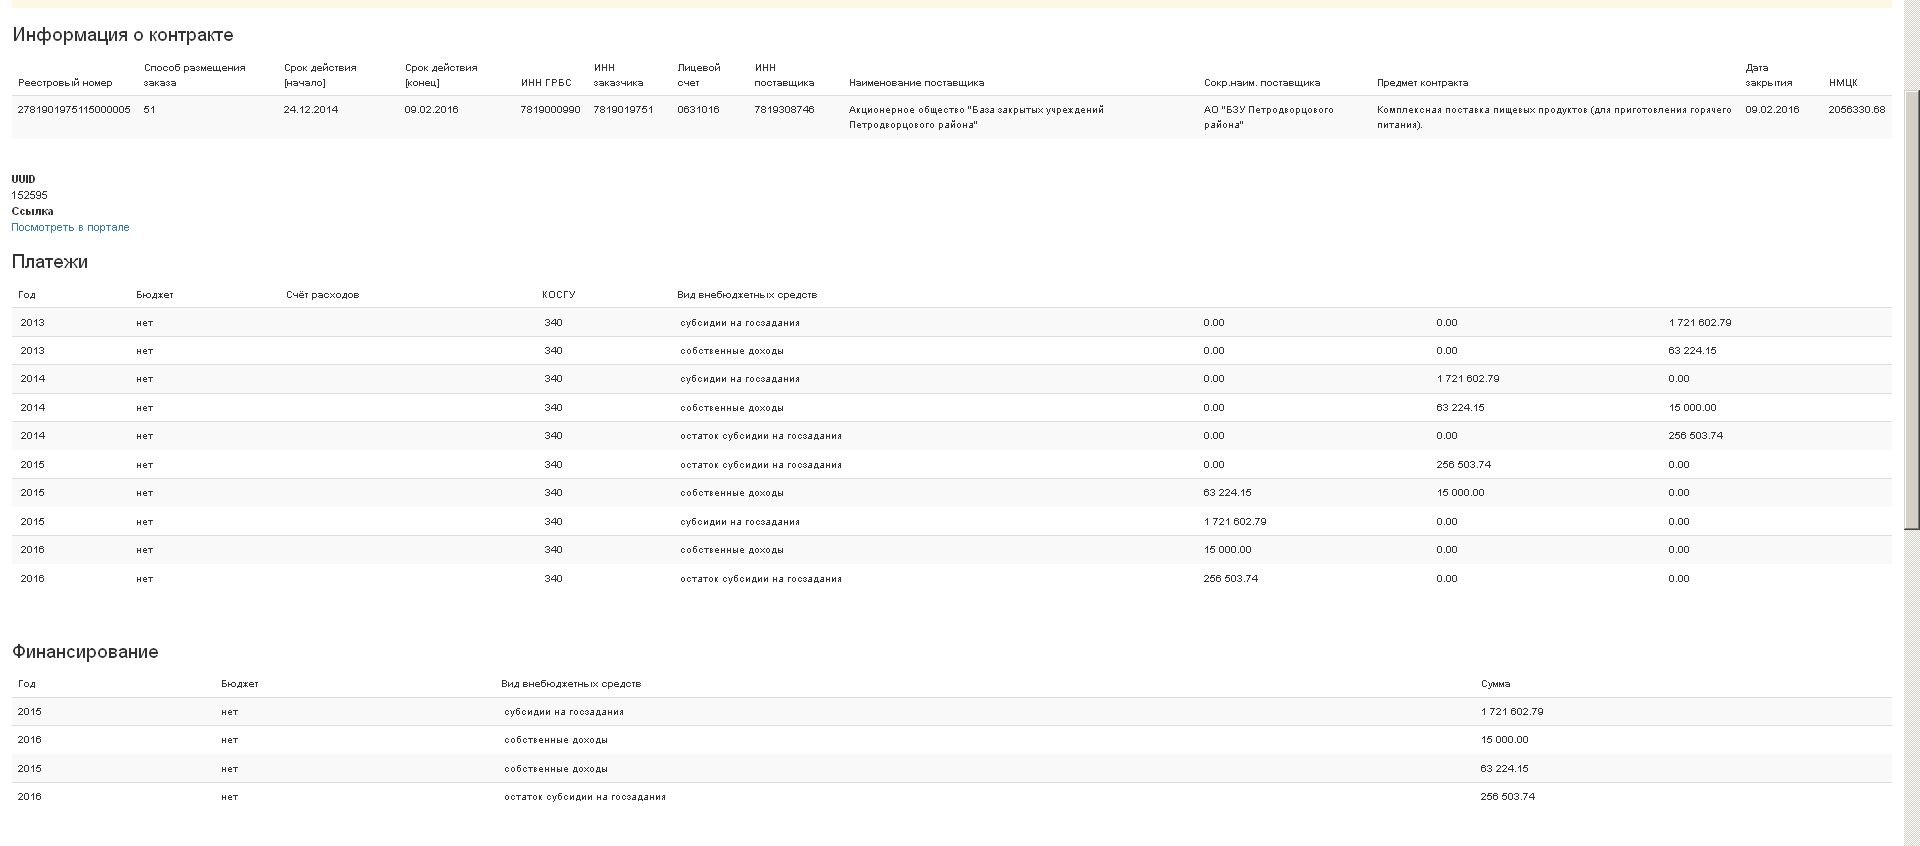Click the "КОСГУ" header in the Платежи table
Screen dimensions: 1920x846
(558, 295)
